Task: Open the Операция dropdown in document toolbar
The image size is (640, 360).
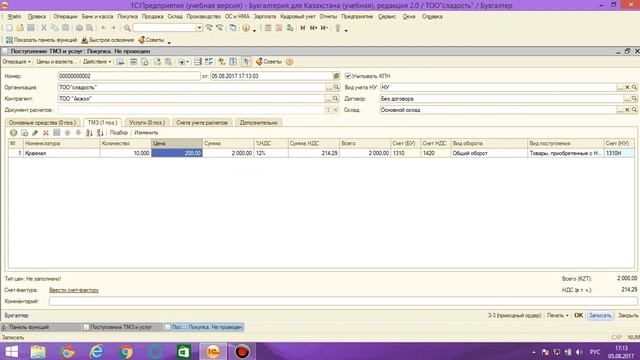Action: pyautogui.click(x=16, y=62)
